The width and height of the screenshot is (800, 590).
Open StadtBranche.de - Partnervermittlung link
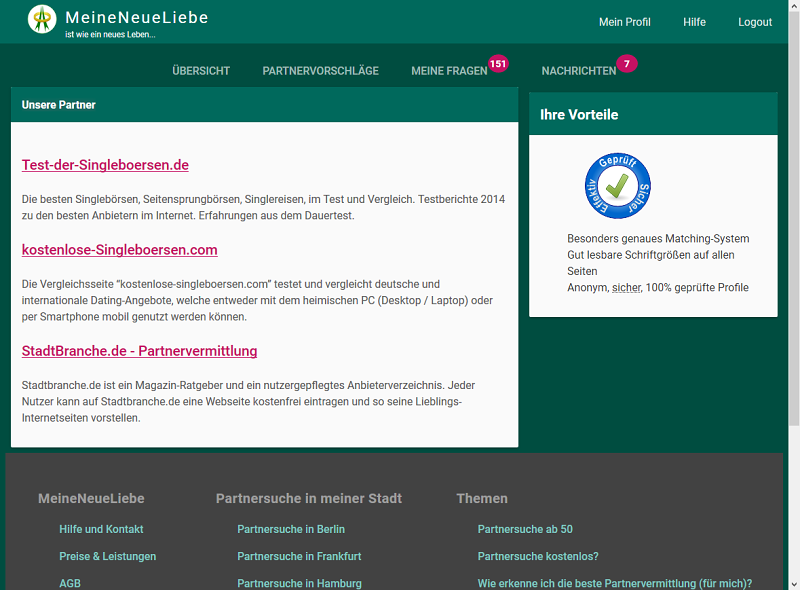139,351
